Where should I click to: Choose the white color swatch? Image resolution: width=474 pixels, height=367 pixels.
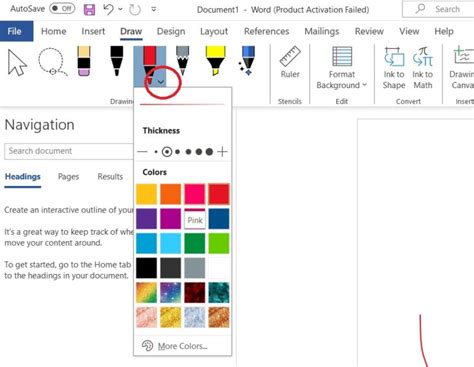coord(219,268)
